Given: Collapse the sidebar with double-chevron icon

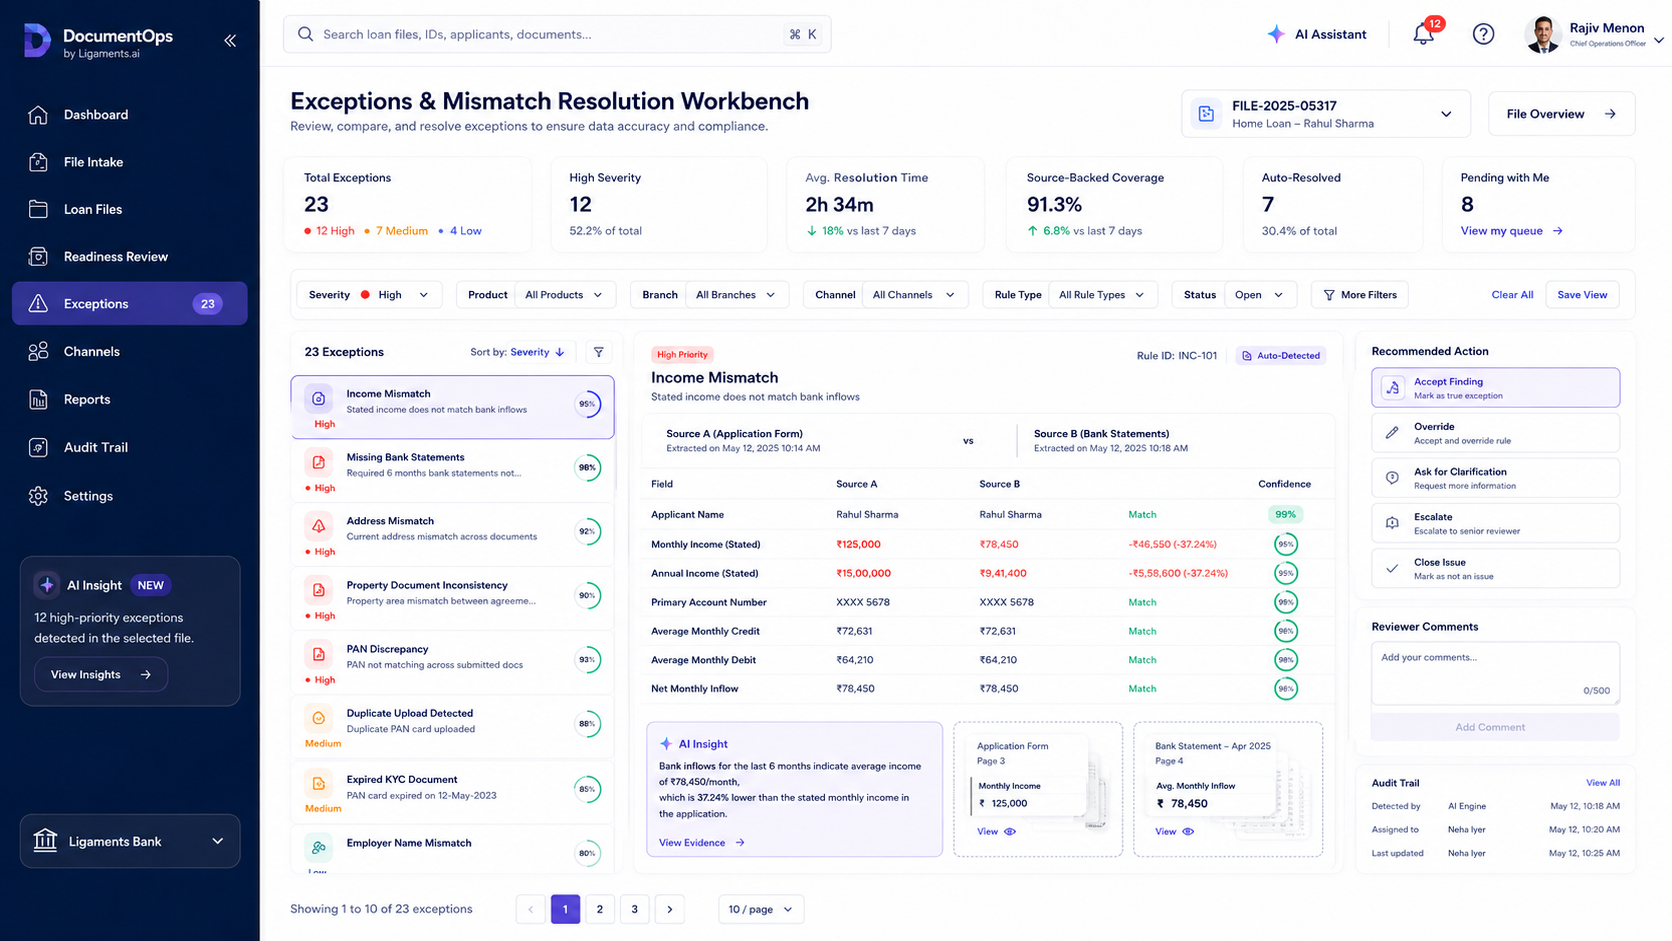Looking at the screenshot, I should pyautogui.click(x=230, y=41).
